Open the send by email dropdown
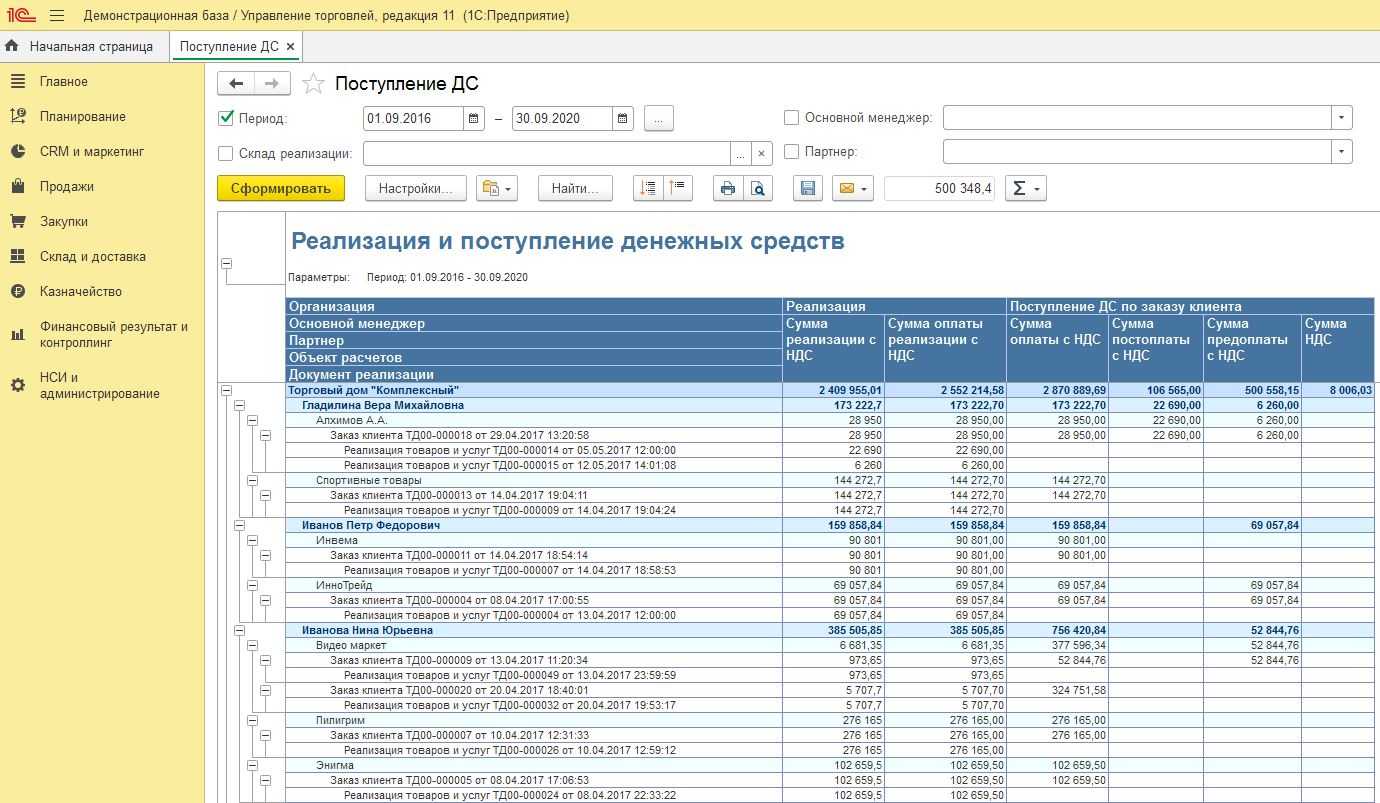1380x803 pixels. click(x=853, y=188)
